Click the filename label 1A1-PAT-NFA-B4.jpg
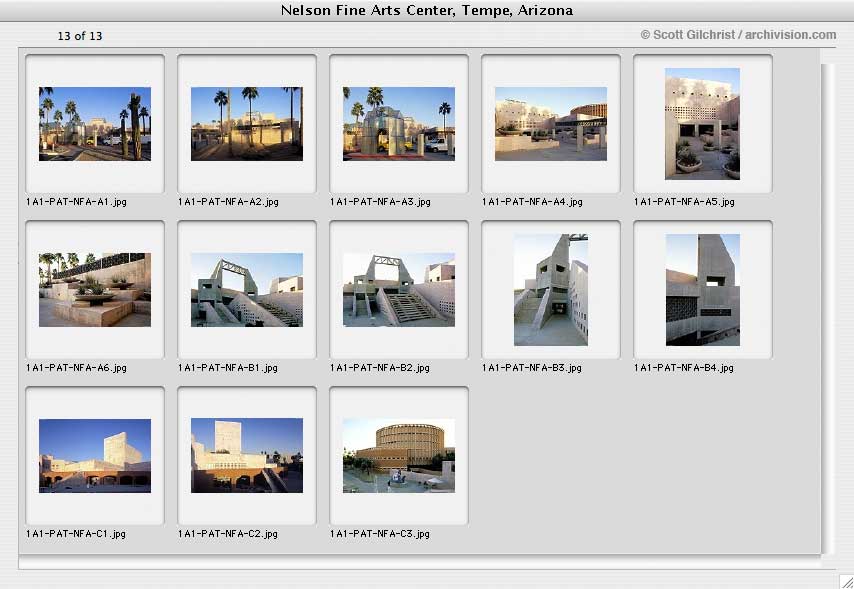Image resolution: width=854 pixels, height=589 pixels. click(684, 368)
